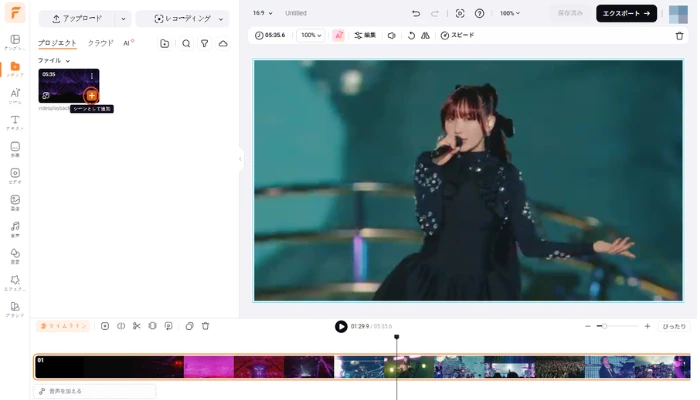This screenshot has width=700, height=400.
Task: Click the rotate icon in clip toolbar
Action: [411, 35]
